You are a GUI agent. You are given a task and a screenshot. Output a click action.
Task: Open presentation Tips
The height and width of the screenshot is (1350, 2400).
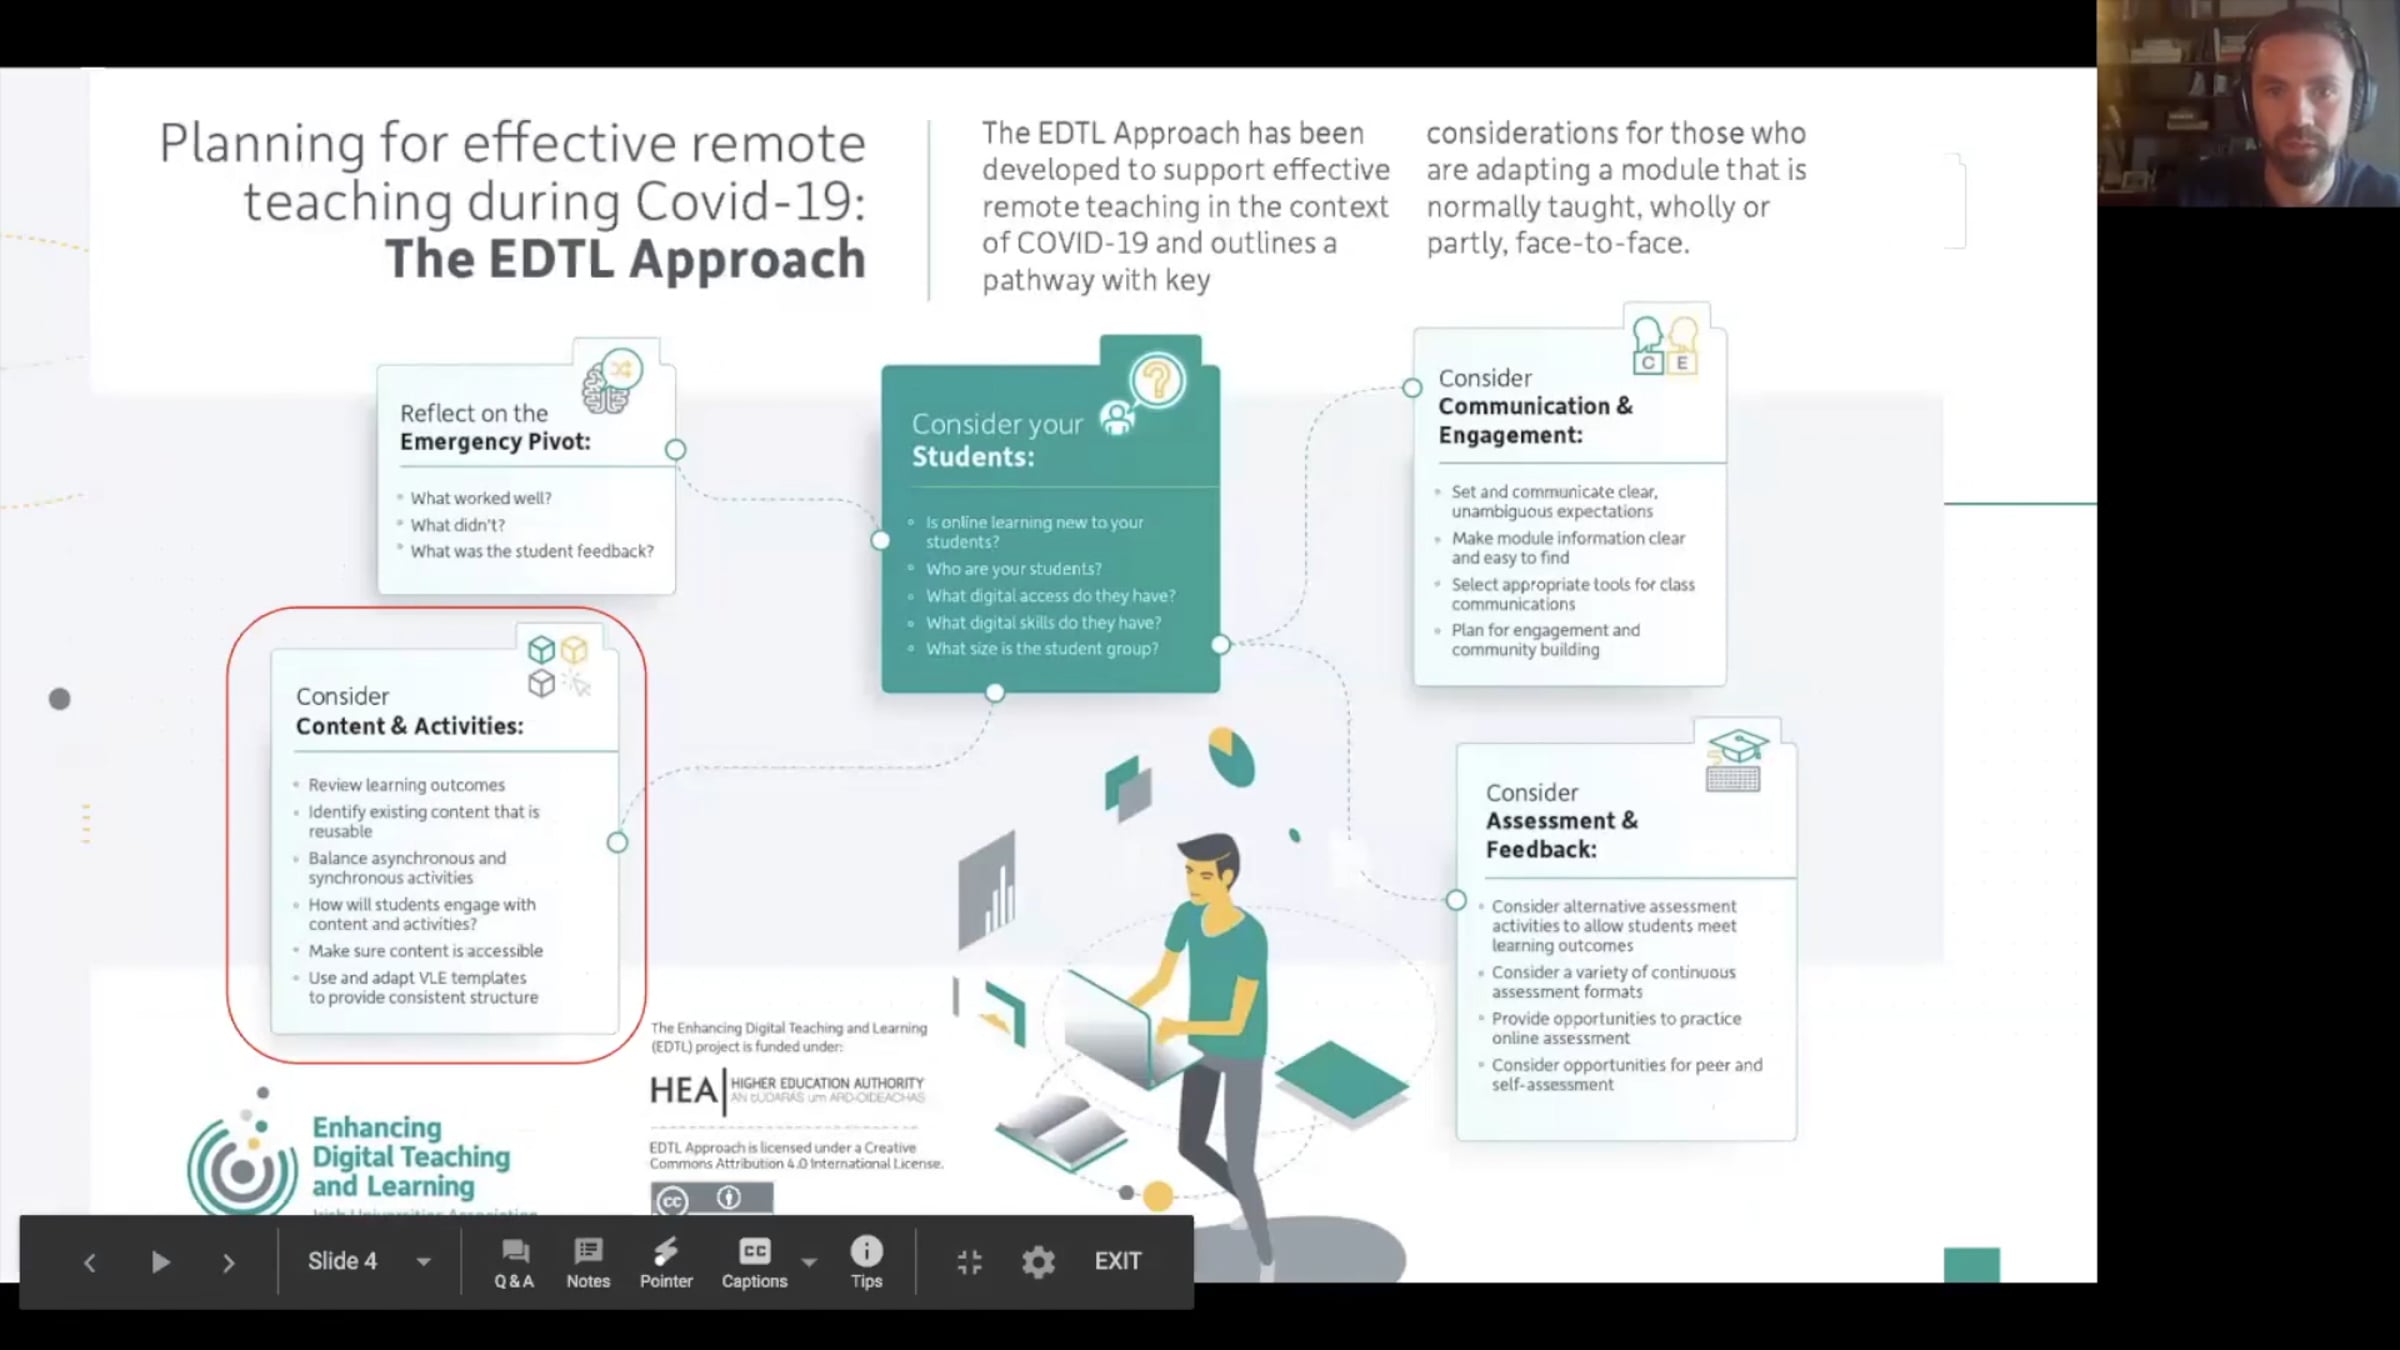866,1264
